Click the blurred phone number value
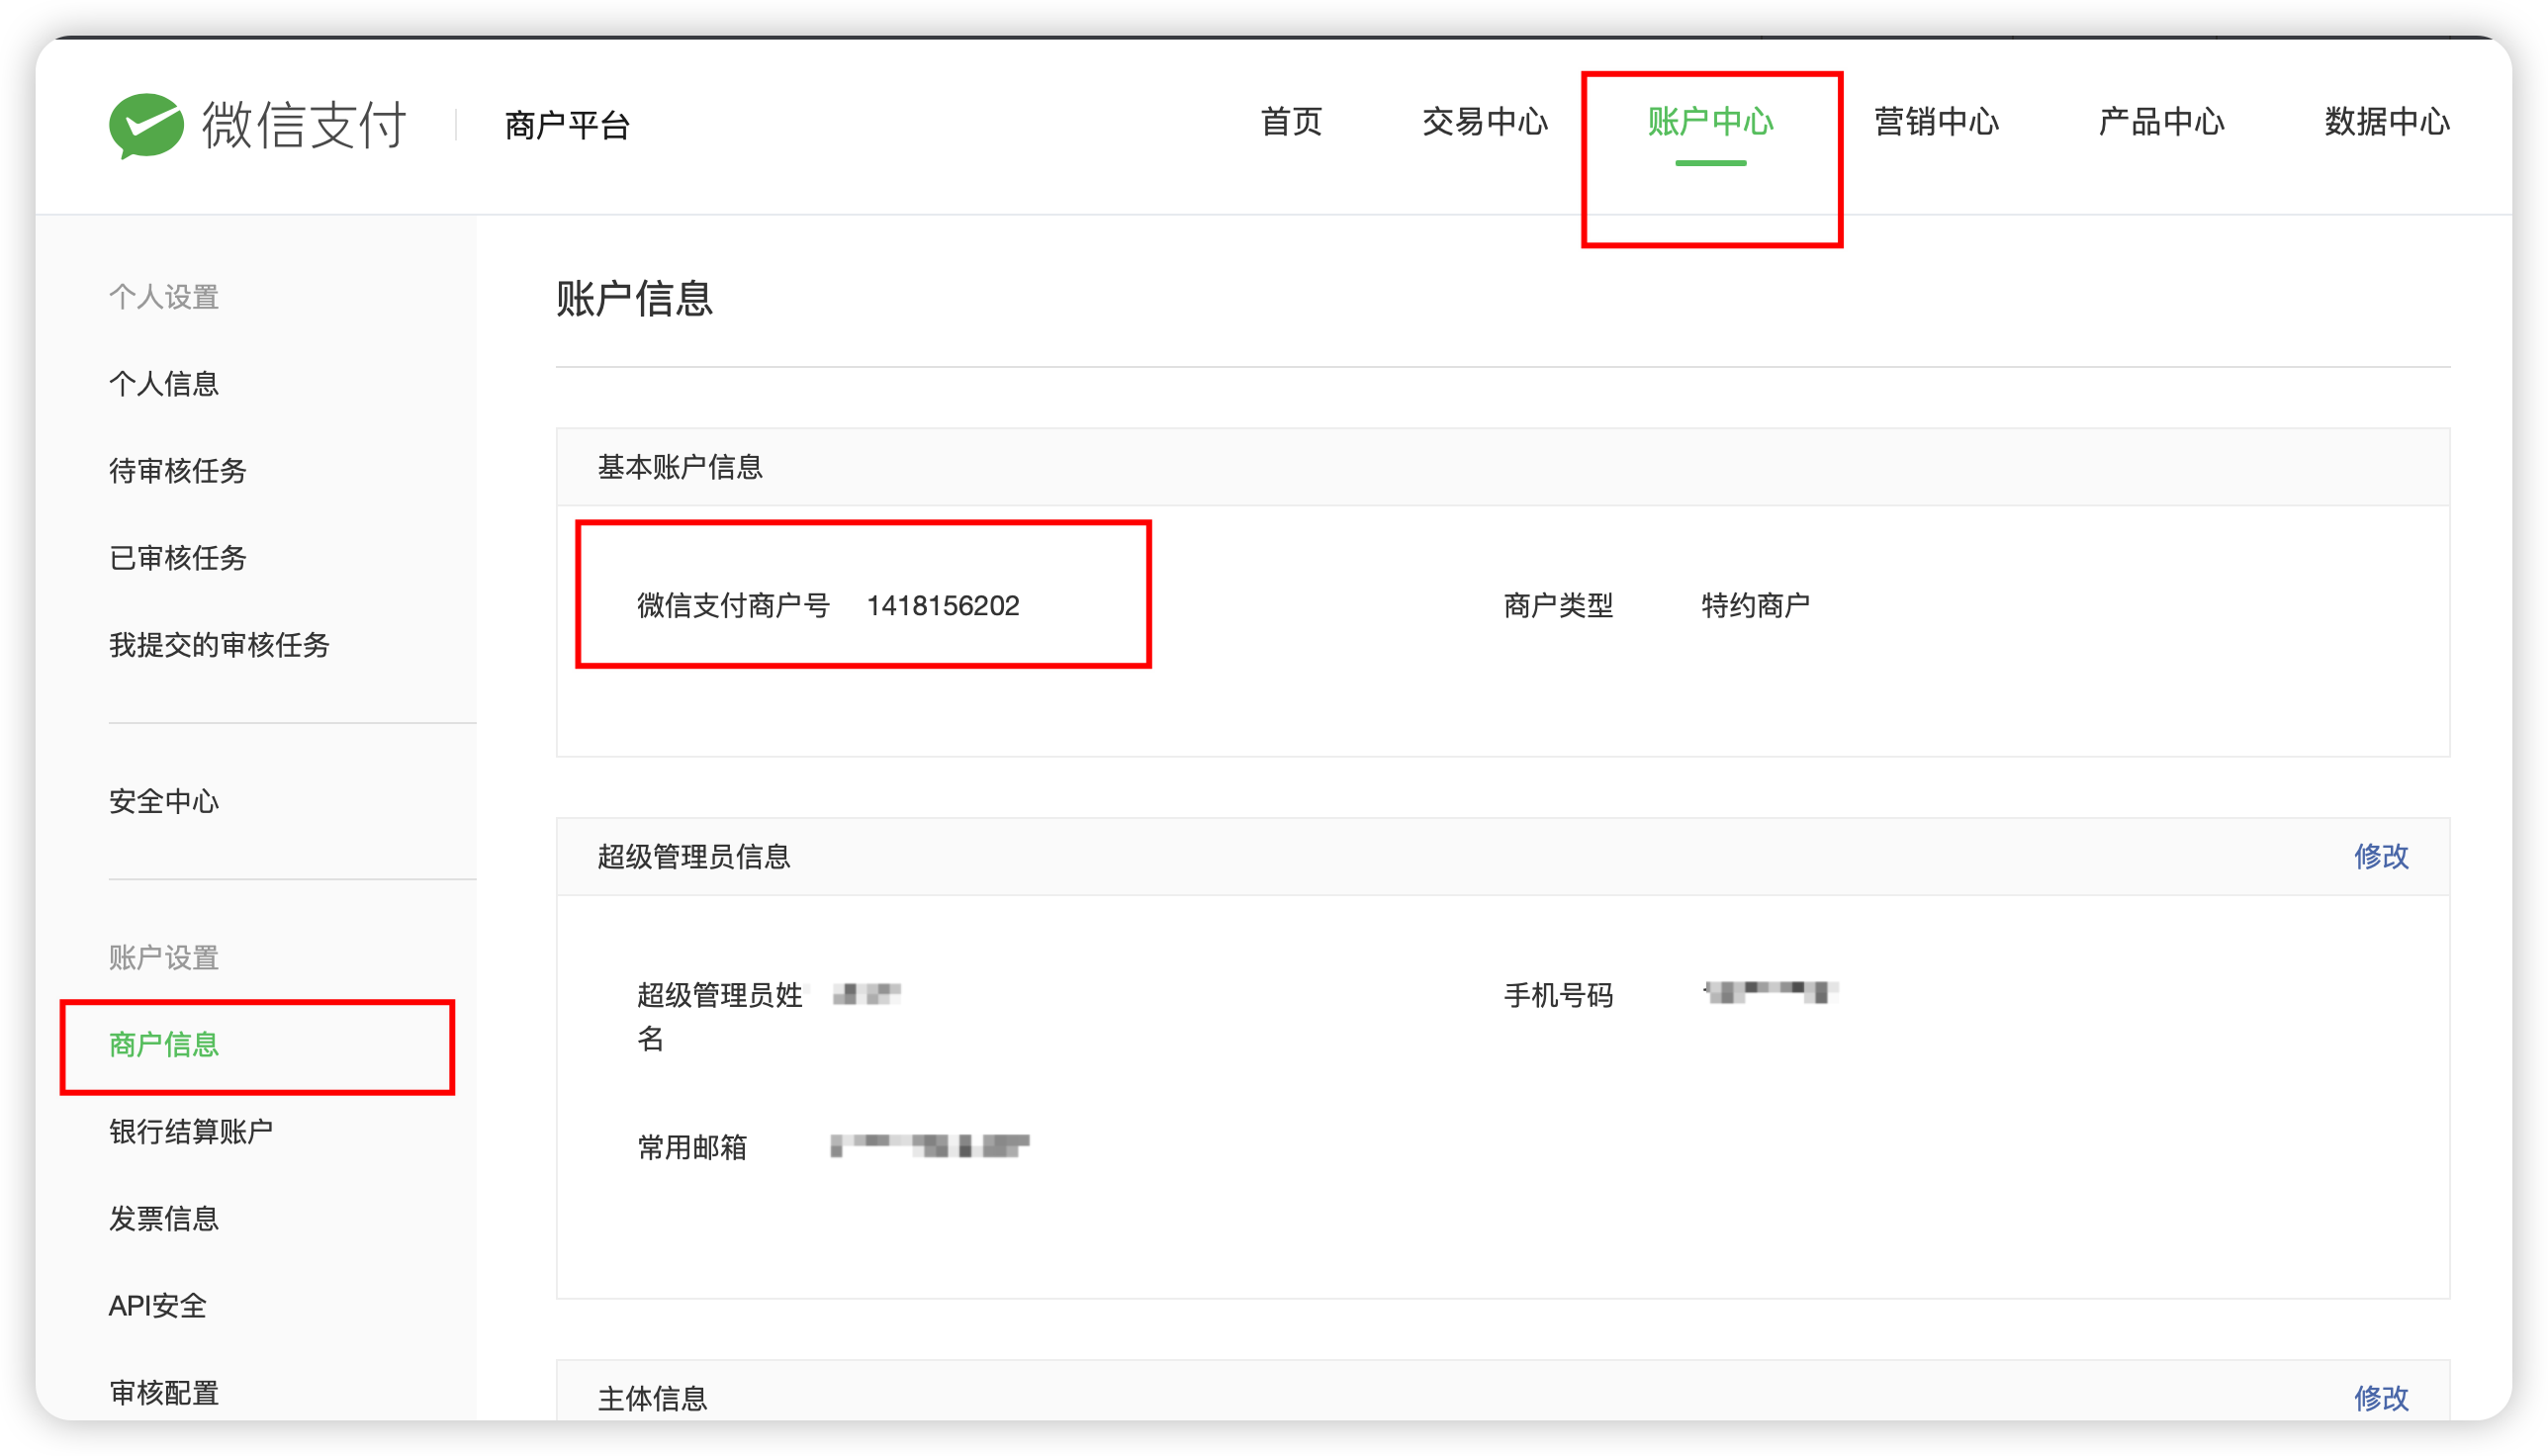Screen dimensions: 2548x1456 pos(1771,992)
